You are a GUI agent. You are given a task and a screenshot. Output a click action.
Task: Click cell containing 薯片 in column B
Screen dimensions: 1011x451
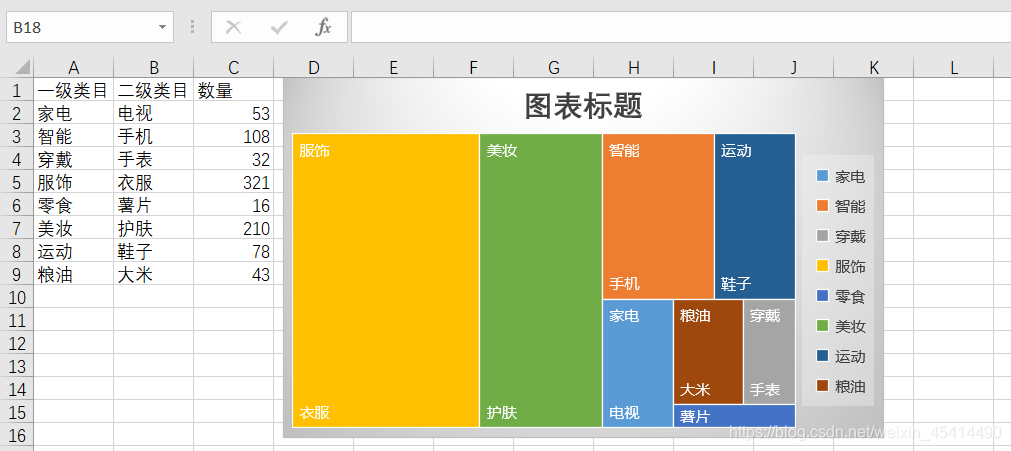click(153, 206)
